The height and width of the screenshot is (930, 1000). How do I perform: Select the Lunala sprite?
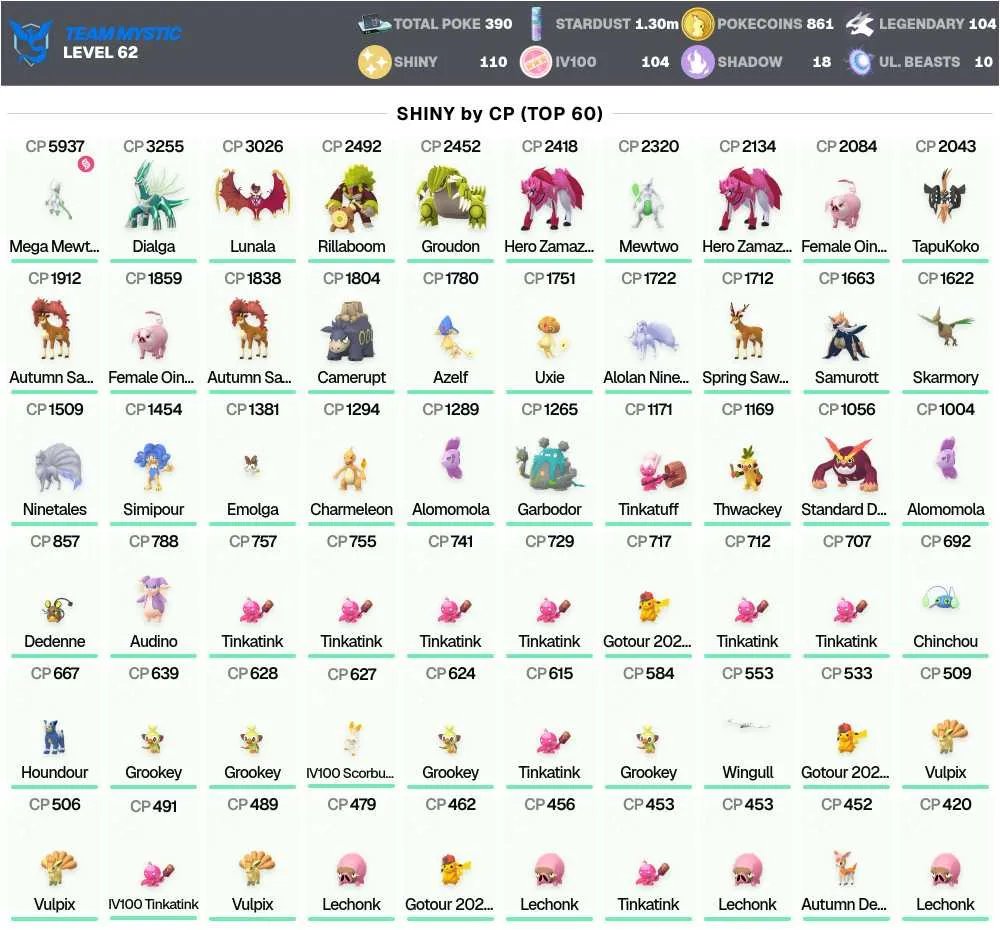253,195
